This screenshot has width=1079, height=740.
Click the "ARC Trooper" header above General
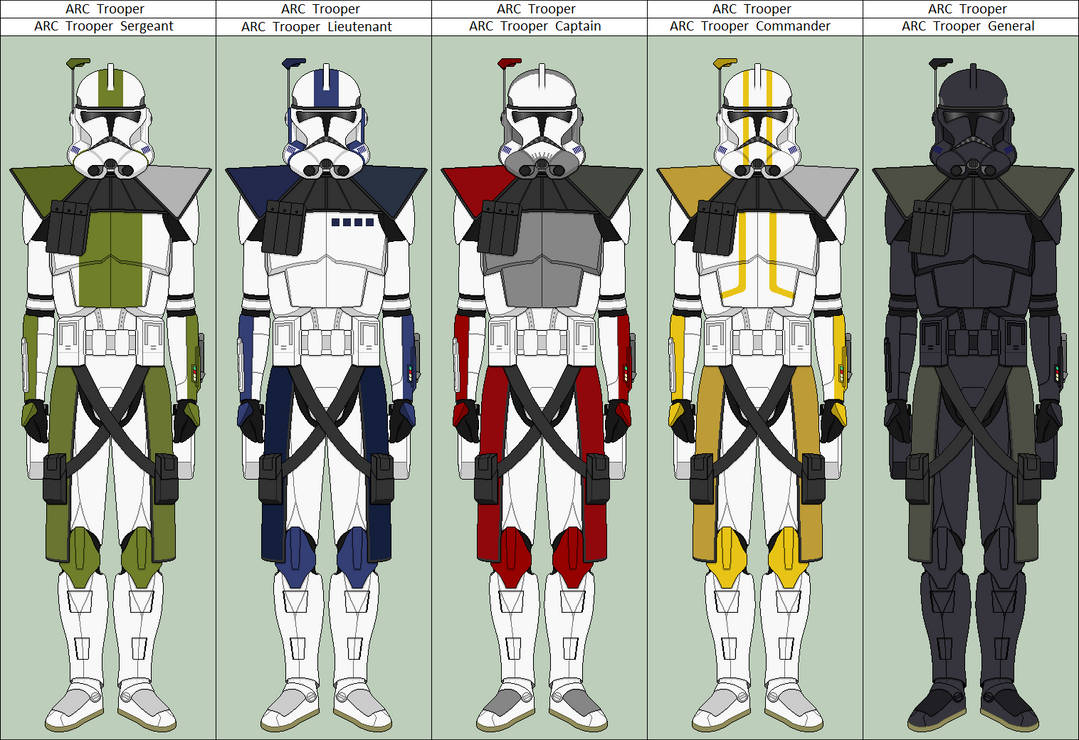click(x=968, y=9)
